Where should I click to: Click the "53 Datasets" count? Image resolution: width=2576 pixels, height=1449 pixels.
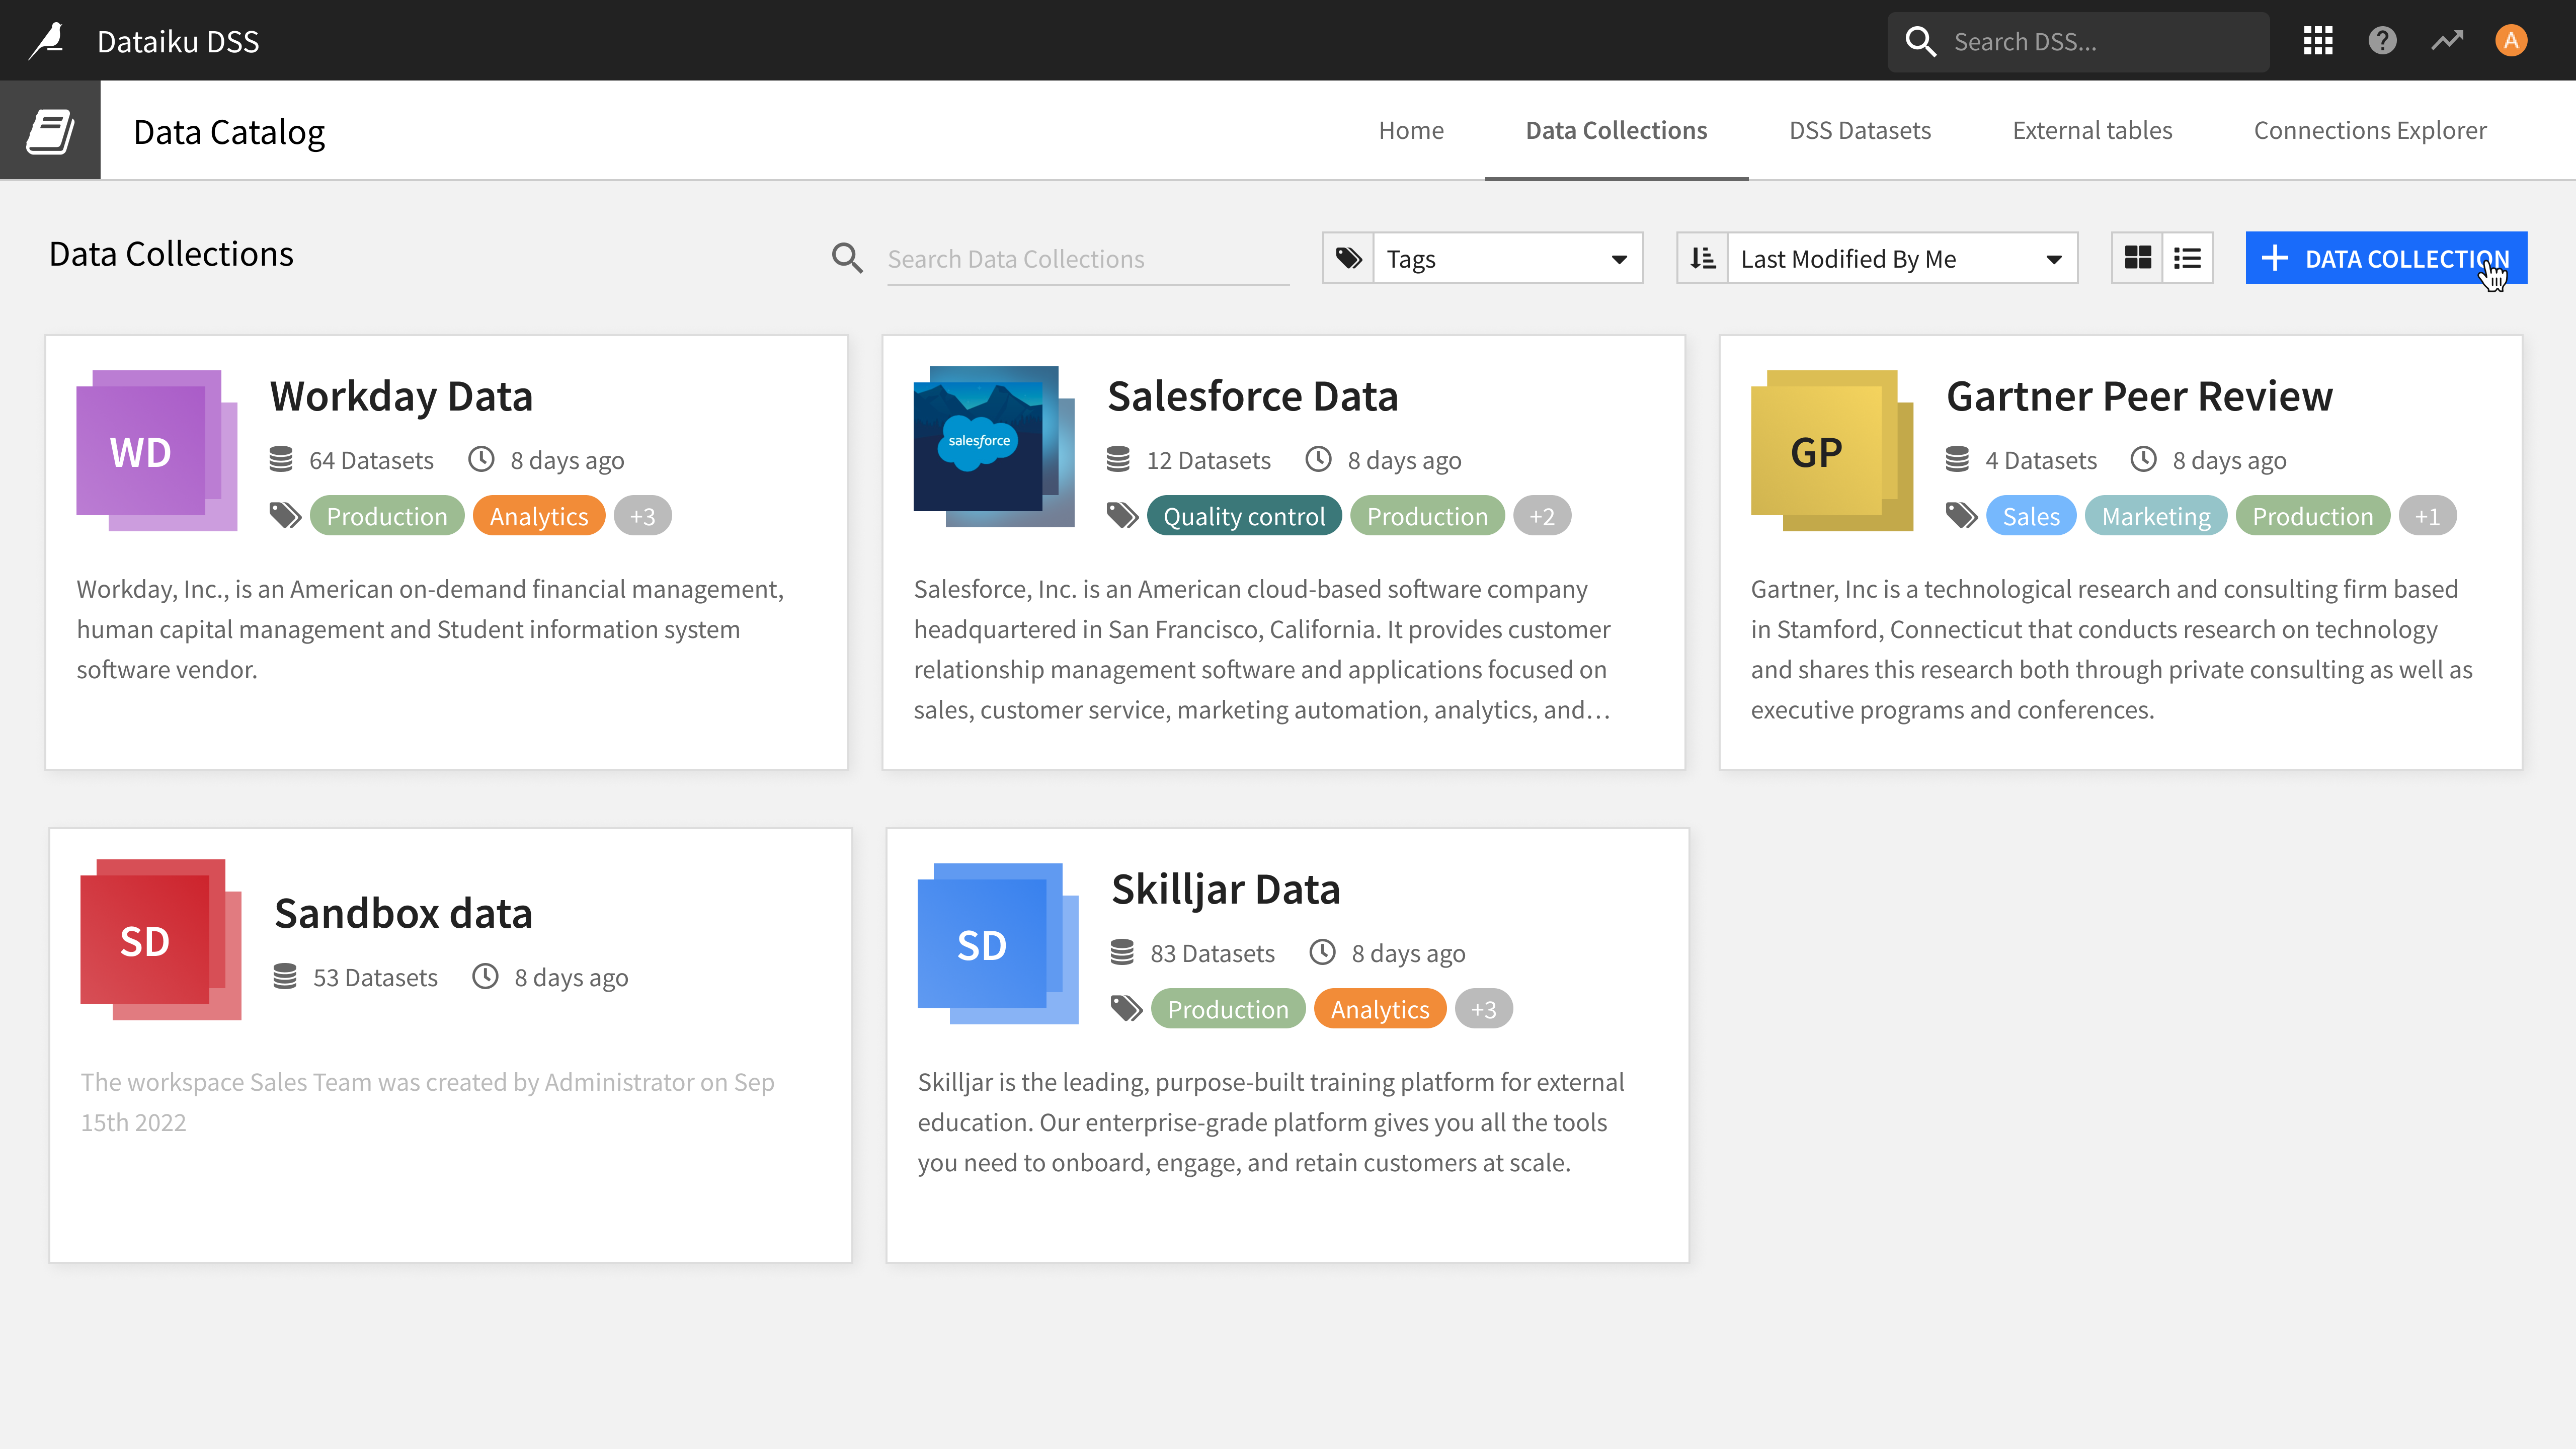pyautogui.click(x=375, y=977)
